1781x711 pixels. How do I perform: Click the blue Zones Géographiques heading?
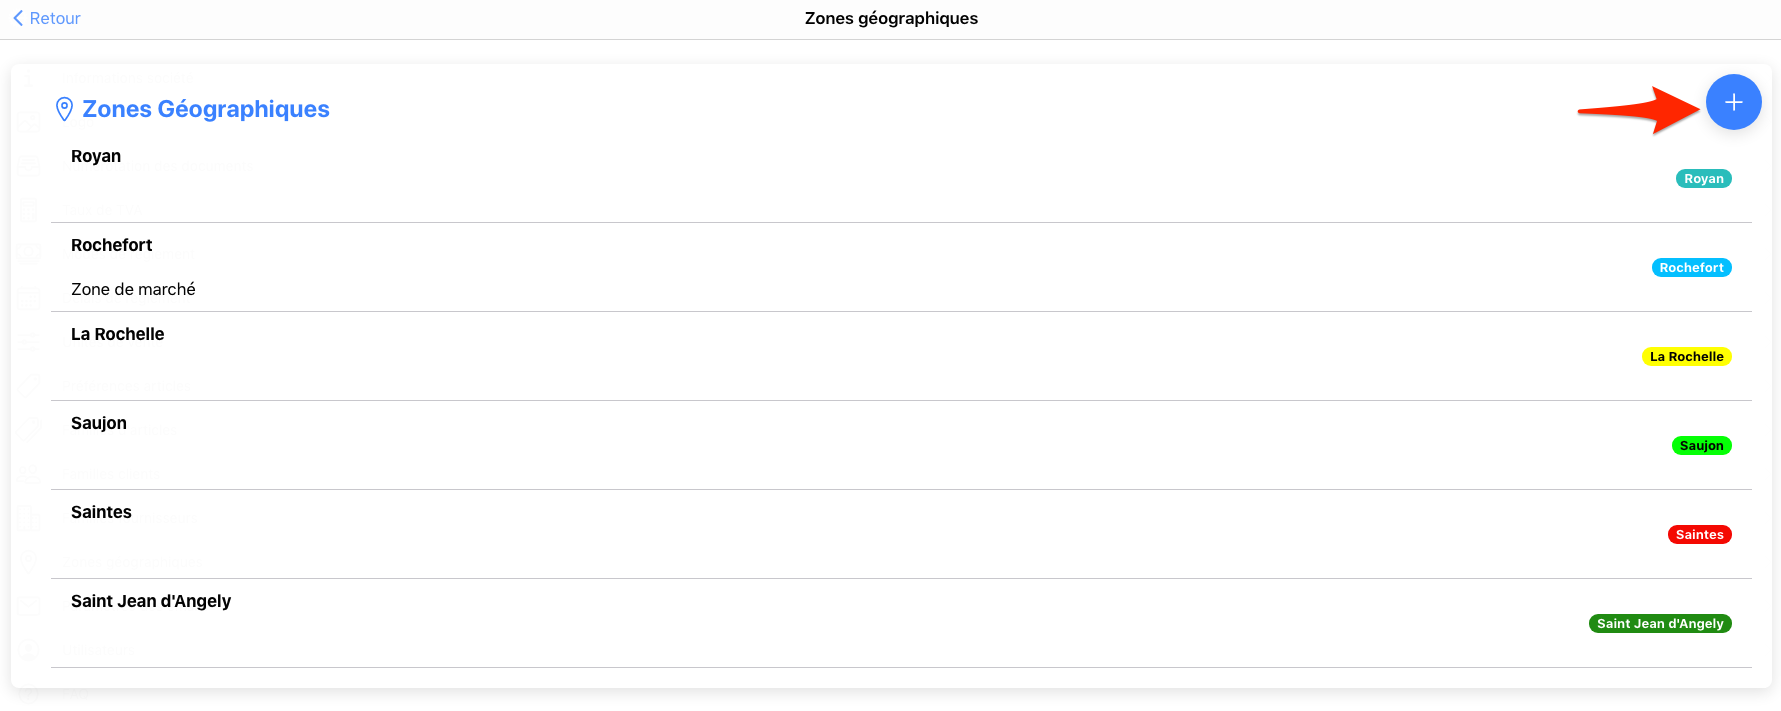205,109
